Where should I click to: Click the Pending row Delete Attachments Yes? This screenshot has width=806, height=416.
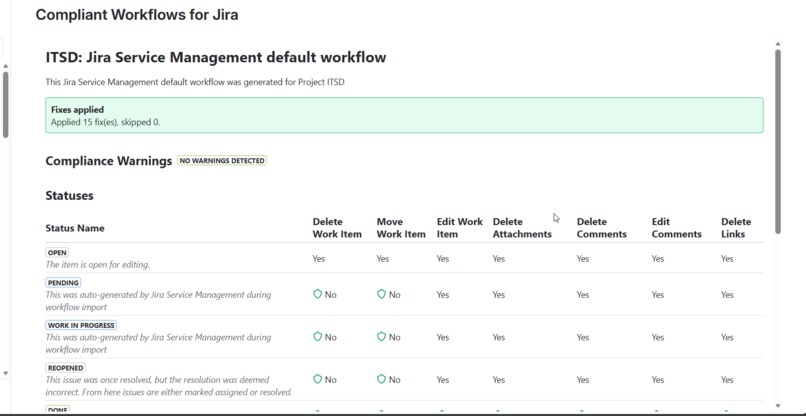click(x=499, y=295)
